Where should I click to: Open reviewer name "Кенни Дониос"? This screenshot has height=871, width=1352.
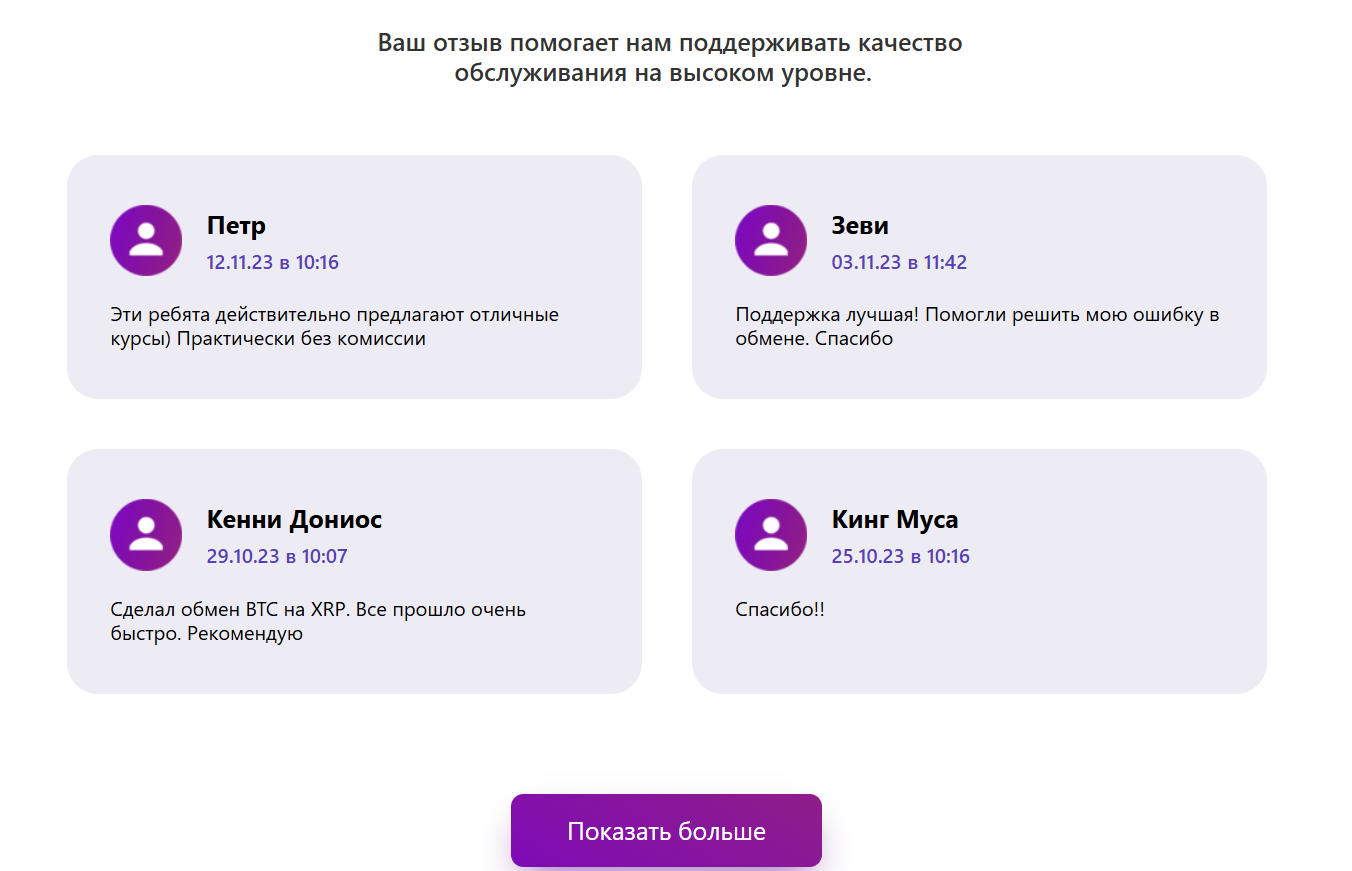294,520
